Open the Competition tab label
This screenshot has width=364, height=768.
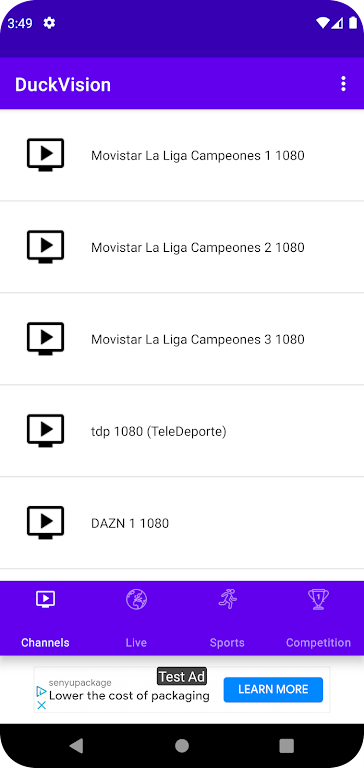pos(318,643)
